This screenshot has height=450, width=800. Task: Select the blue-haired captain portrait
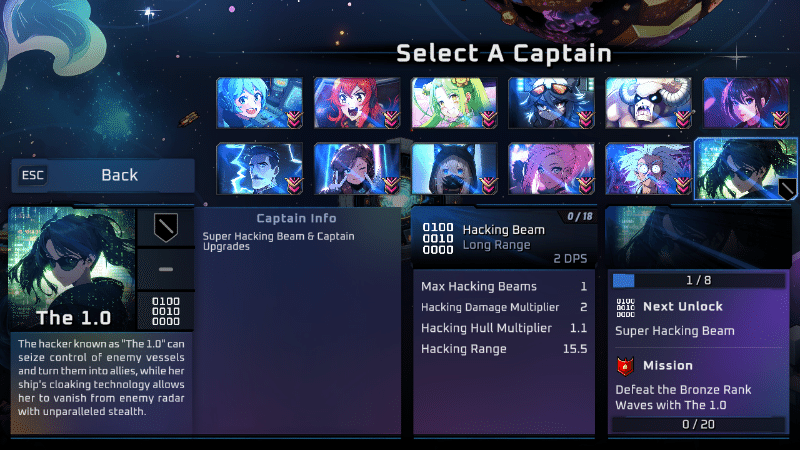[259, 103]
